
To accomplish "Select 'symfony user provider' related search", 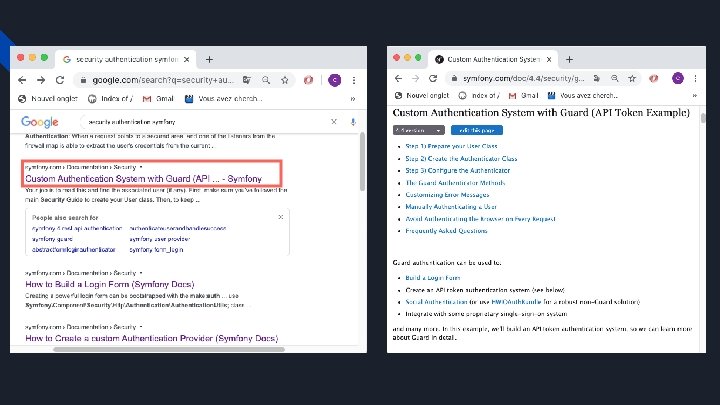I will 159,239.
